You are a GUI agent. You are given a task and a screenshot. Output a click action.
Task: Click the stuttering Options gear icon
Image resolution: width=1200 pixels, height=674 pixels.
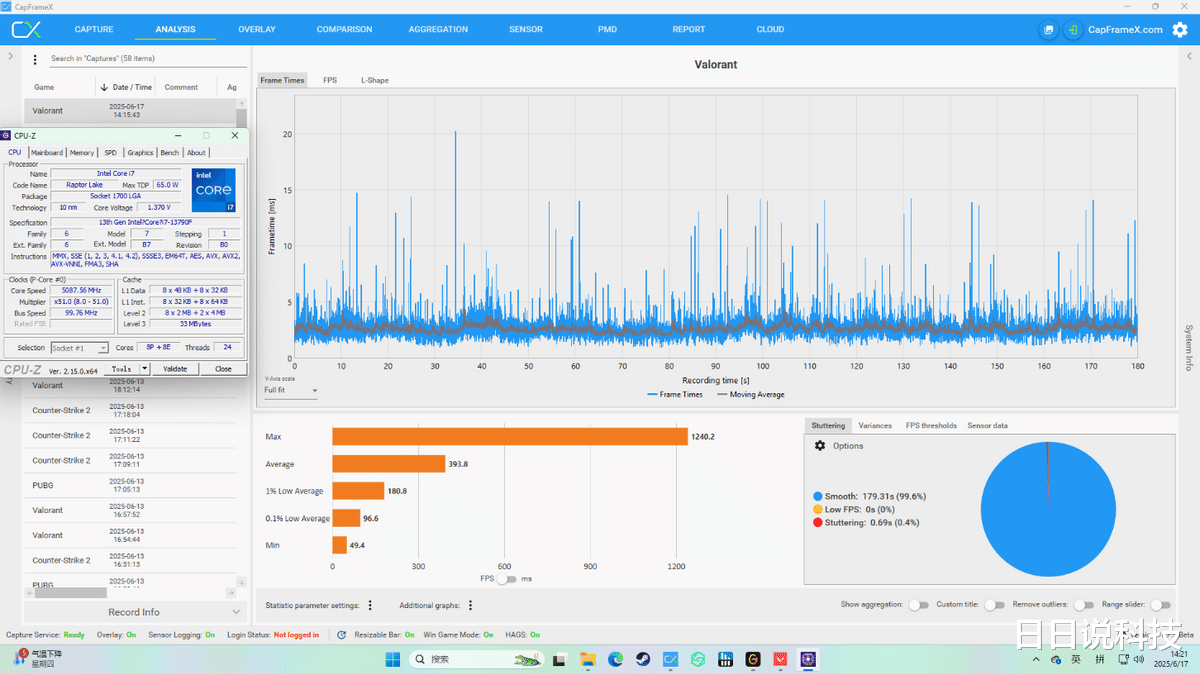pos(820,446)
